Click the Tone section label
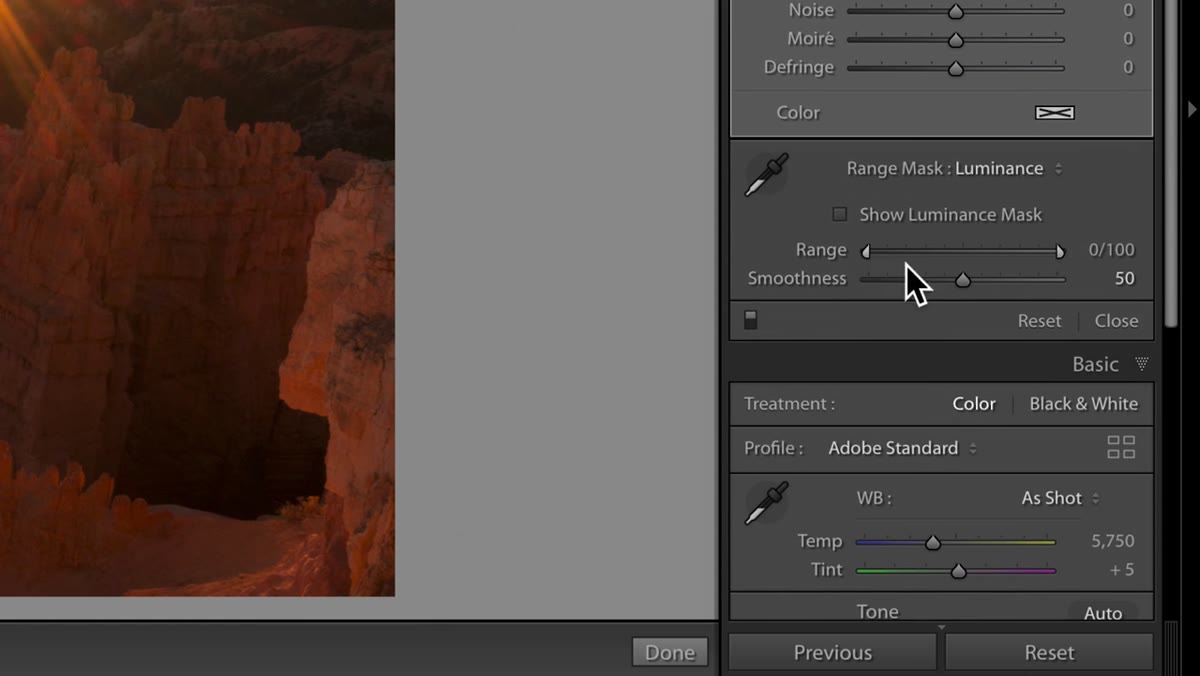This screenshot has height=676, width=1200. point(878,612)
